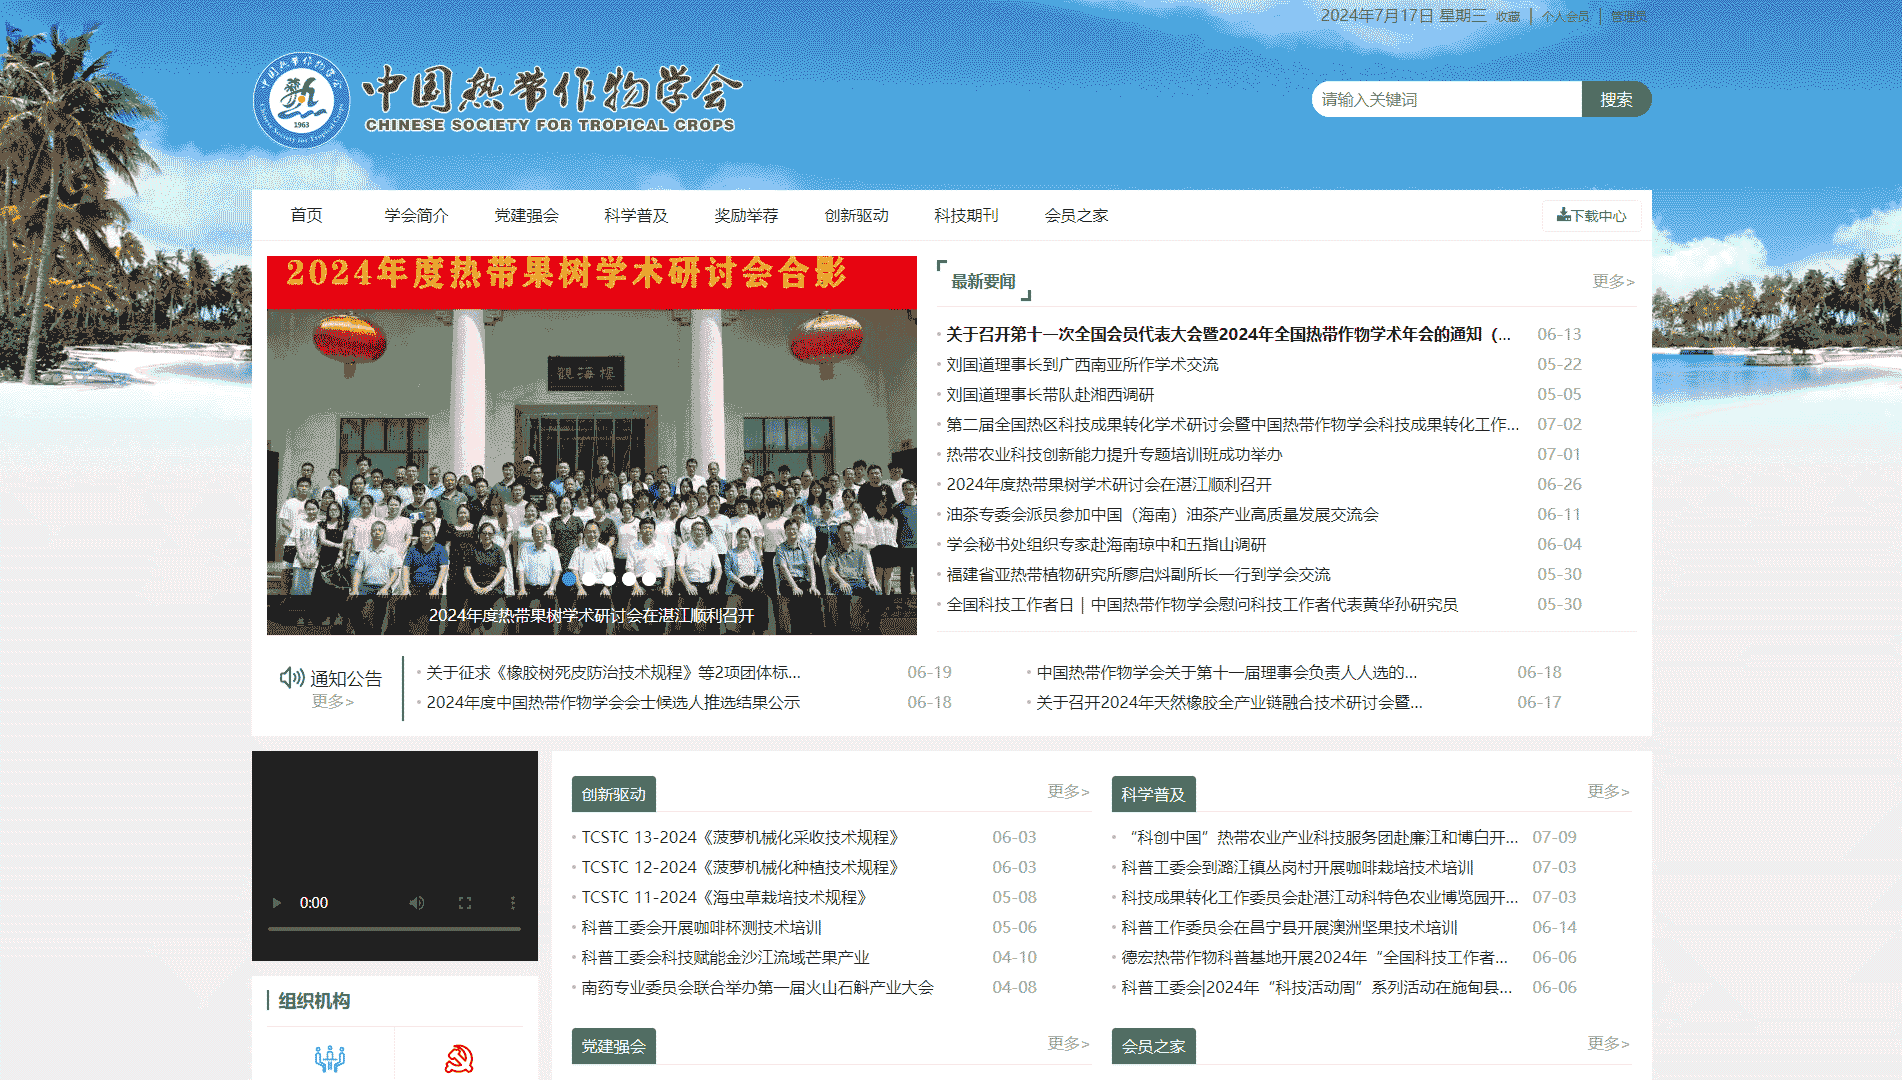
Task: Play the embedded video
Action: click(x=277, y=903)
